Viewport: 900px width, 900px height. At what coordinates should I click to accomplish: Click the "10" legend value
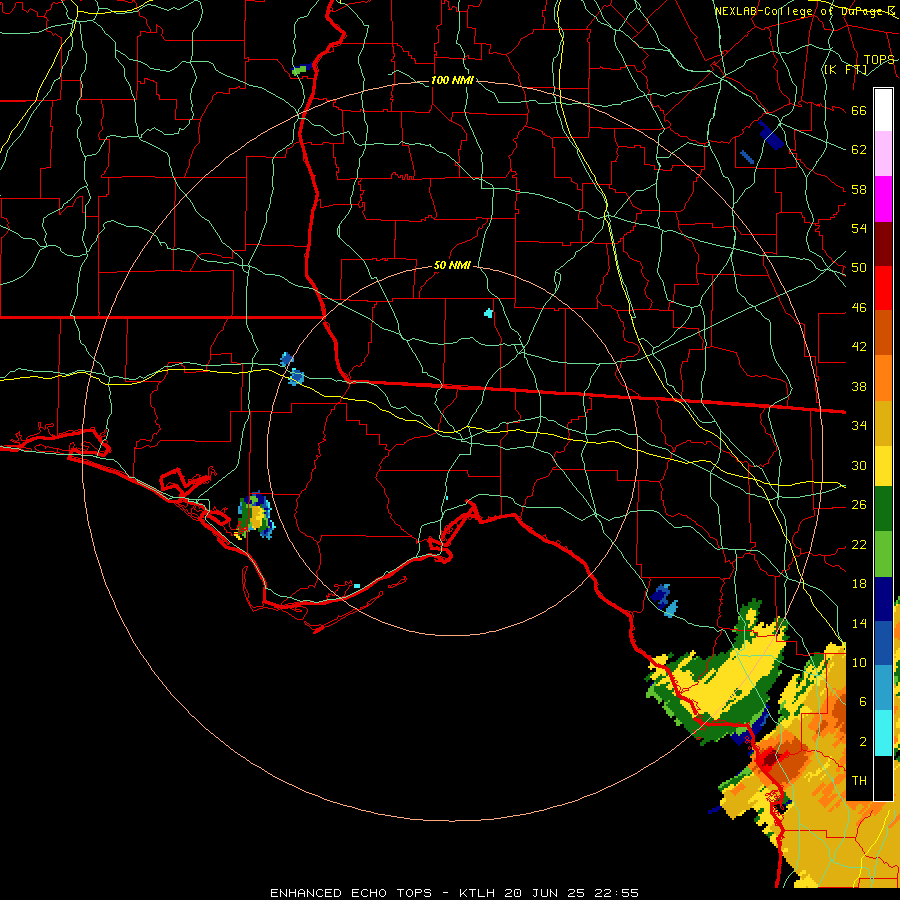tap(859, 662)
